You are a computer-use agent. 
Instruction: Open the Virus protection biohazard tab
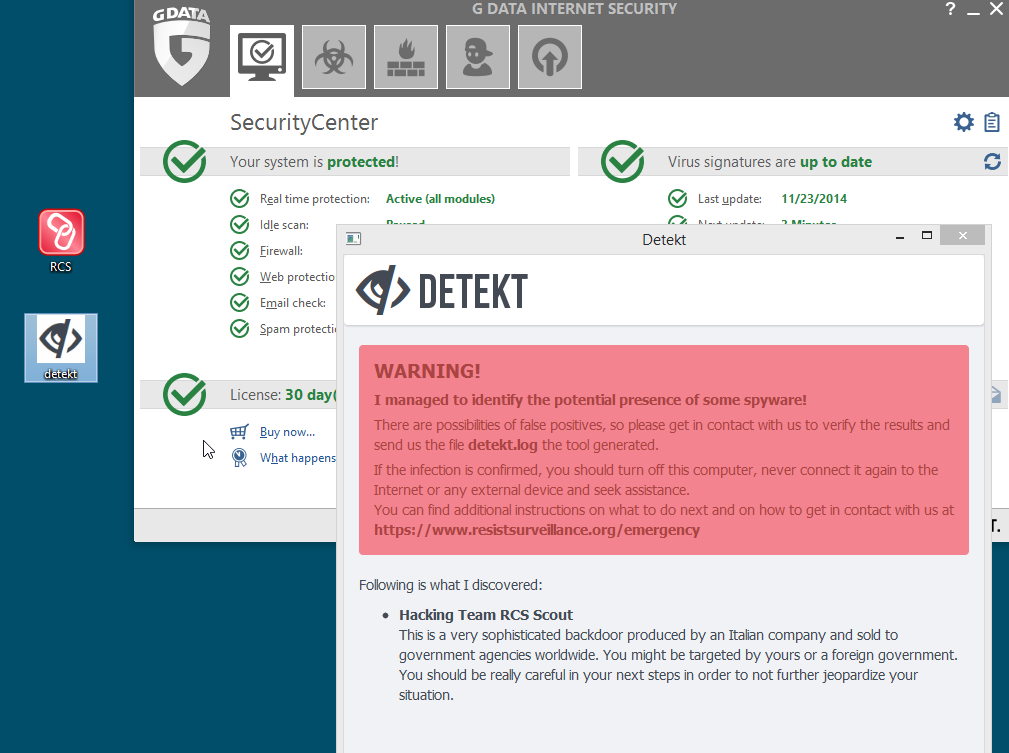point(334,57)
